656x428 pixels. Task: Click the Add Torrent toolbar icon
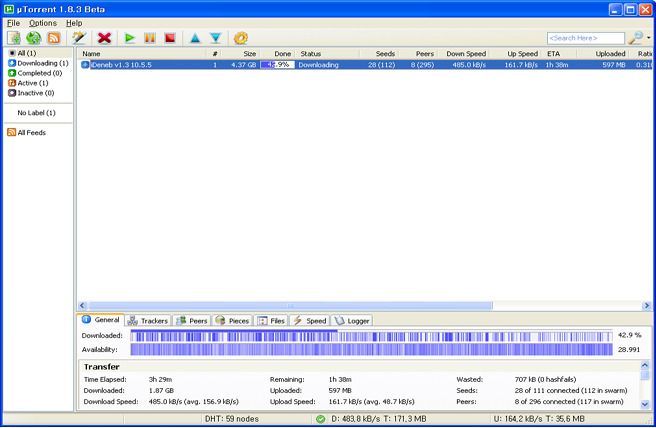14,38
